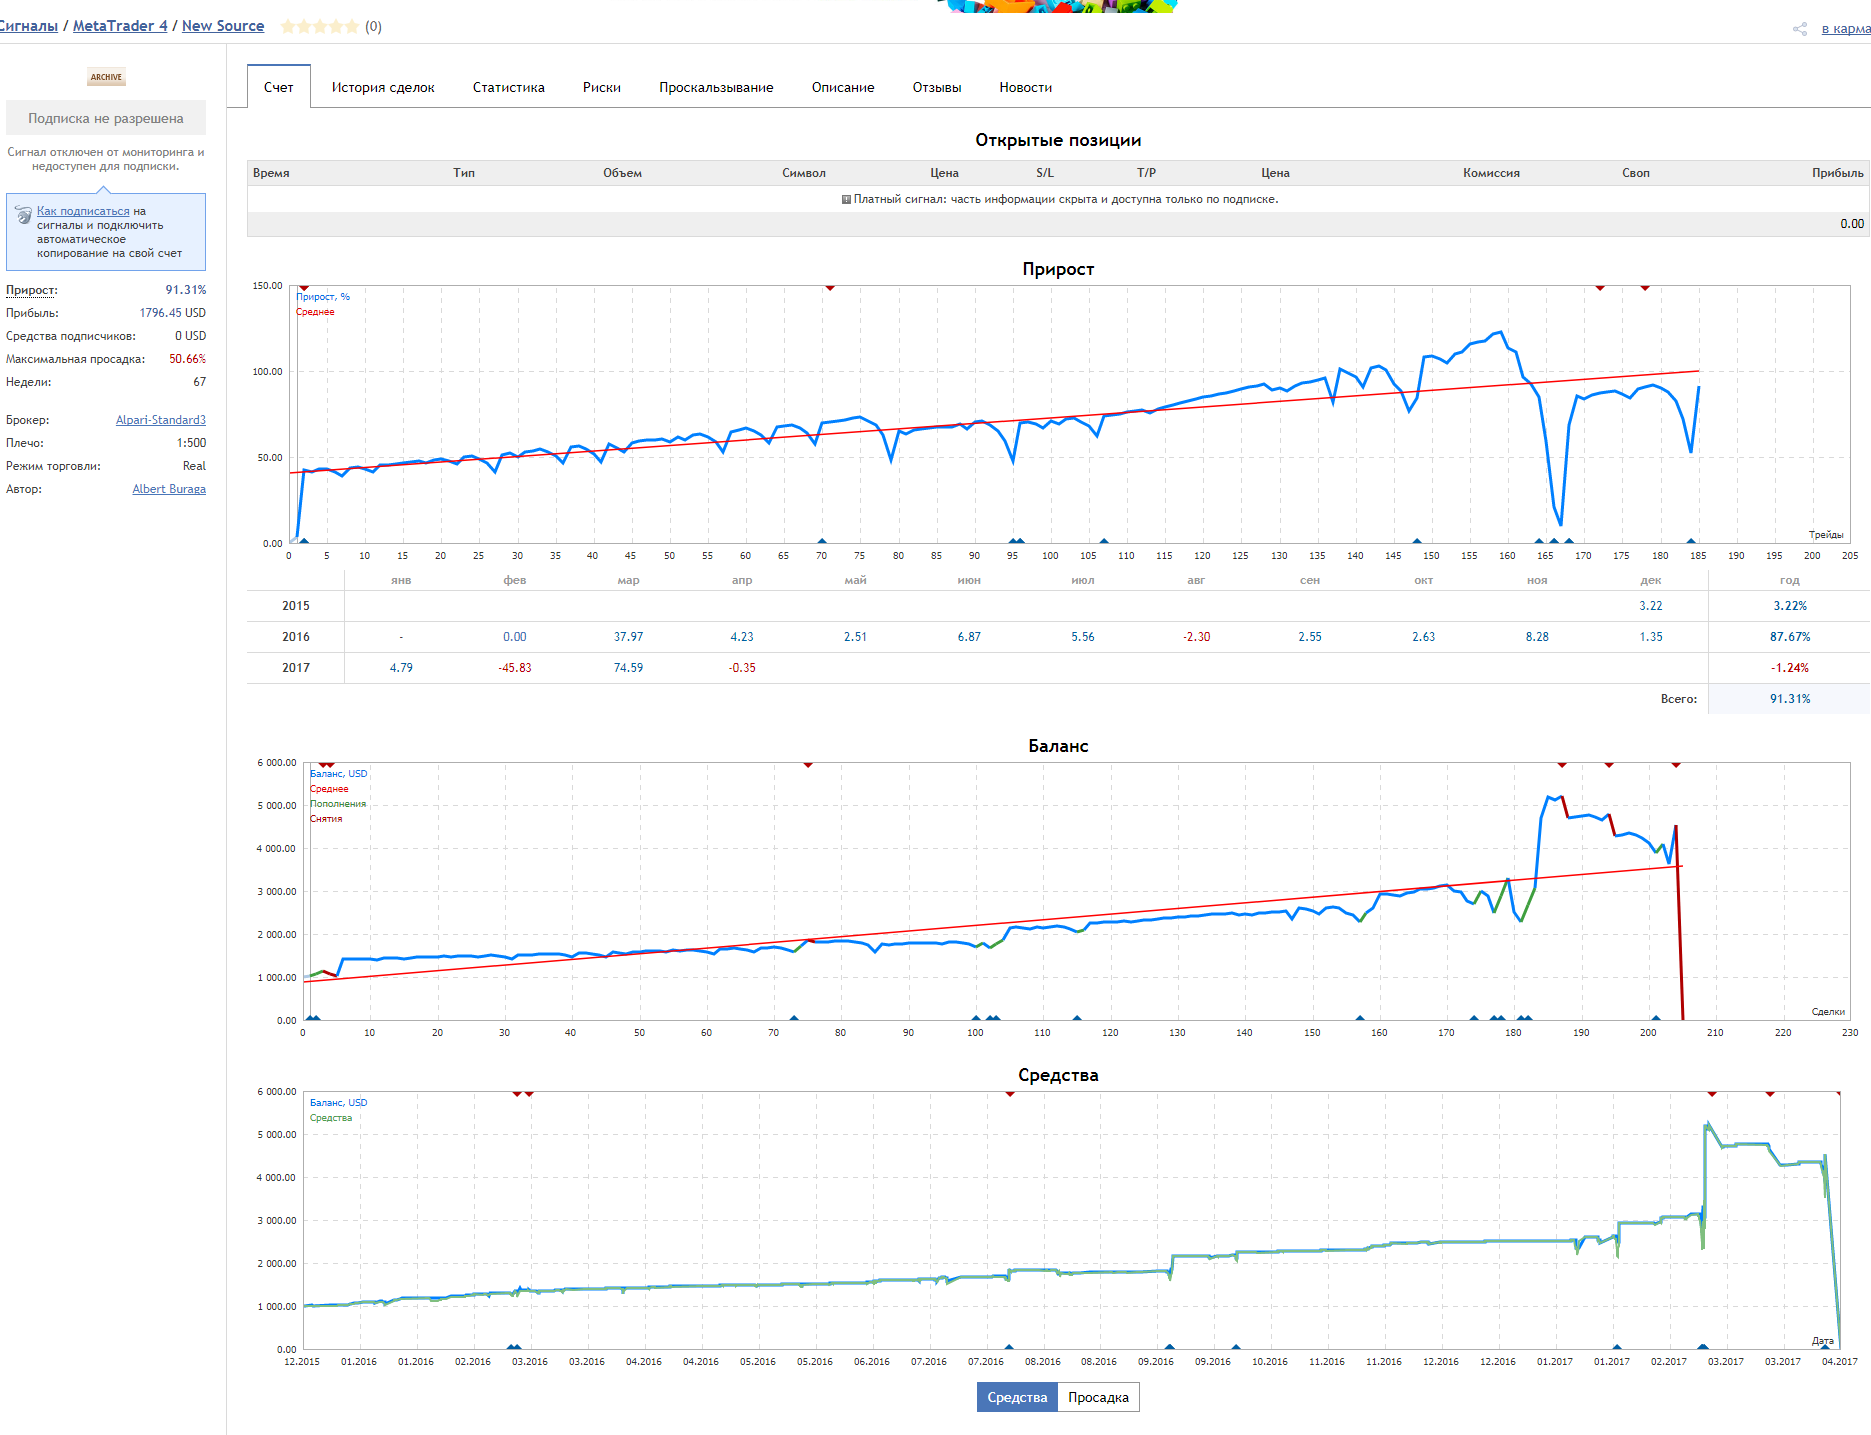Toggle 'Прирост, %' legend on growth chart
This screenshot has height=1435, width=1871.
323,297
